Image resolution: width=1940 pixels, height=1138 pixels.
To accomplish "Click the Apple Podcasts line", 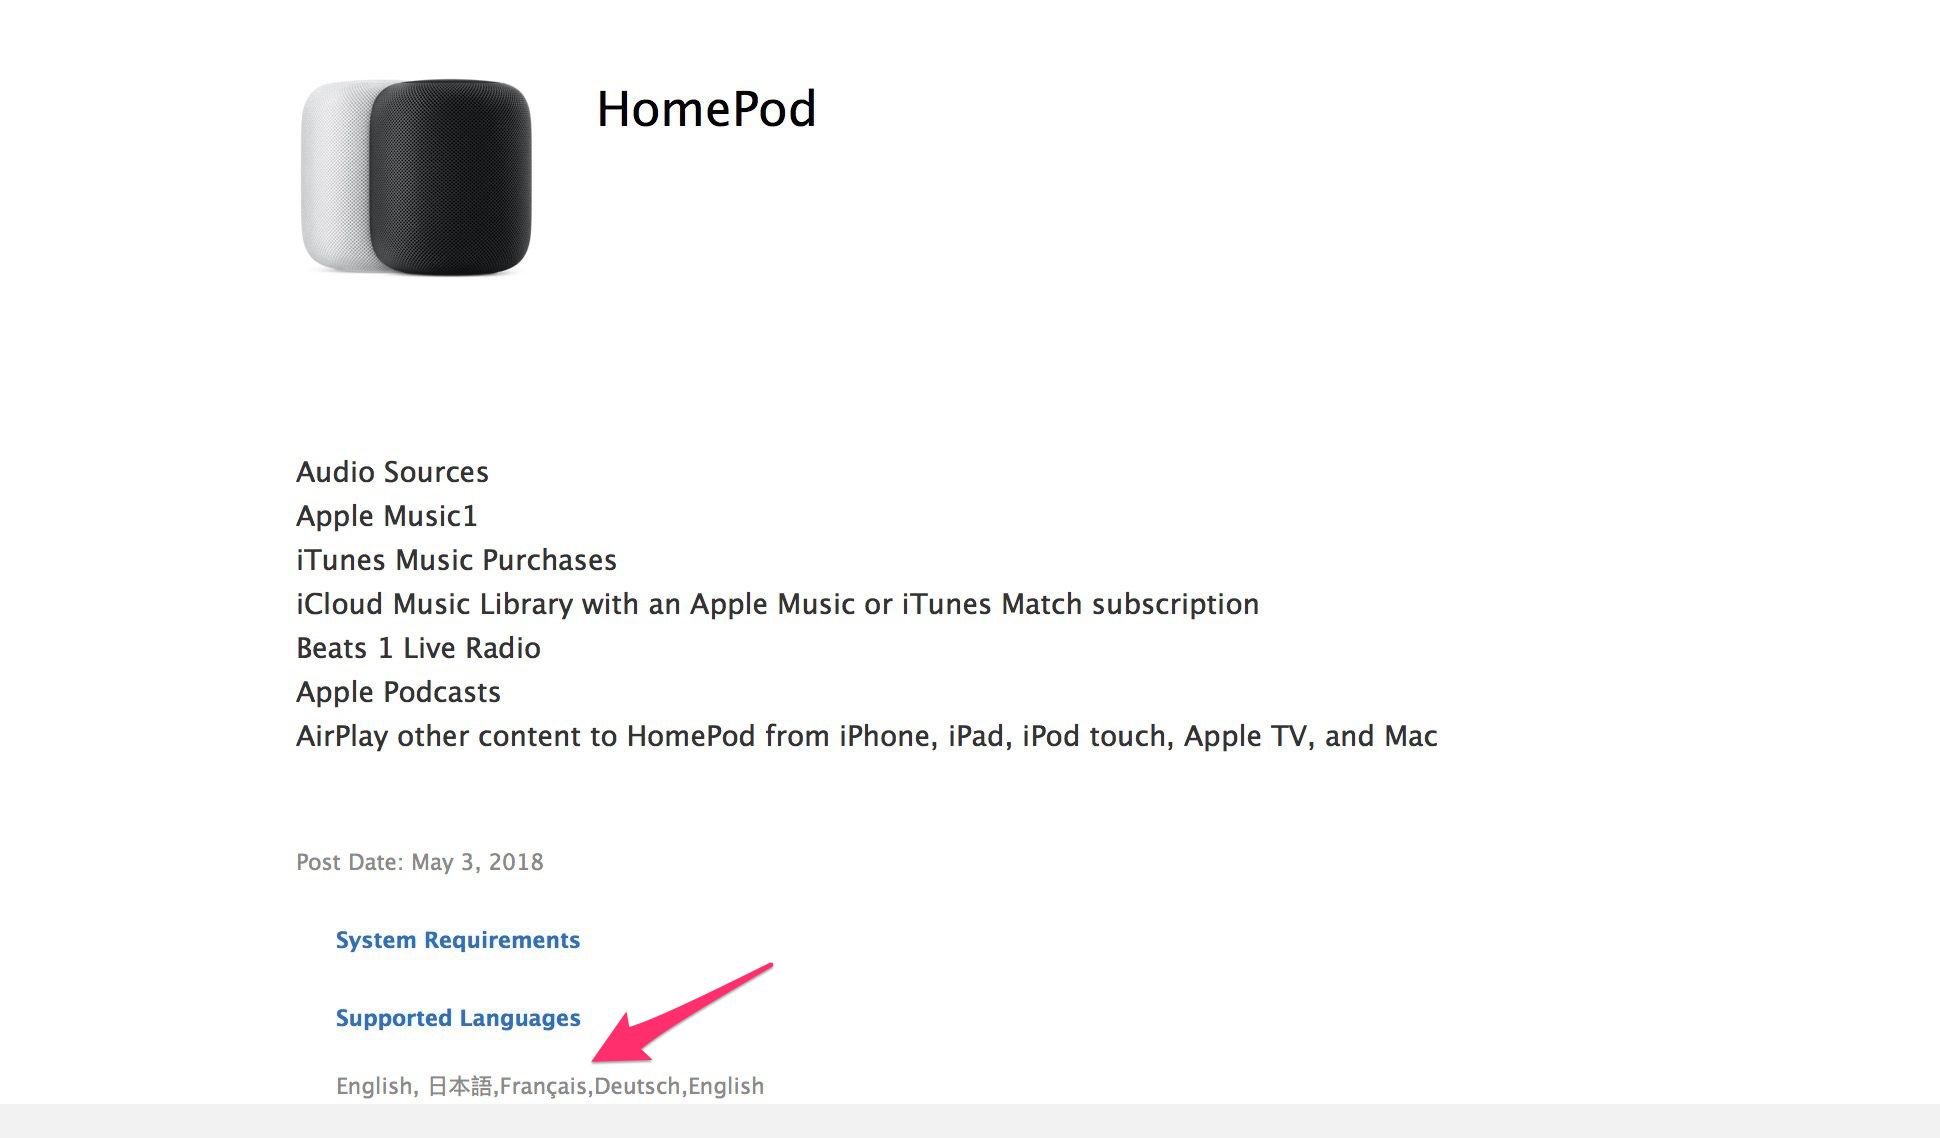I will coord(398,692).
